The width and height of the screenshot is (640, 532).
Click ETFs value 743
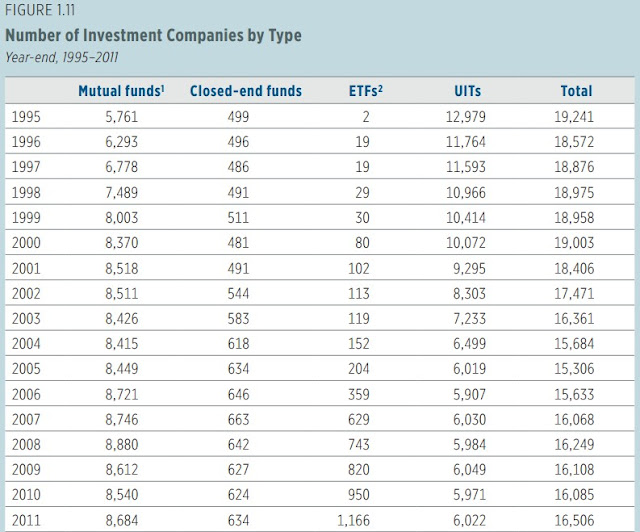coord(359,444)
